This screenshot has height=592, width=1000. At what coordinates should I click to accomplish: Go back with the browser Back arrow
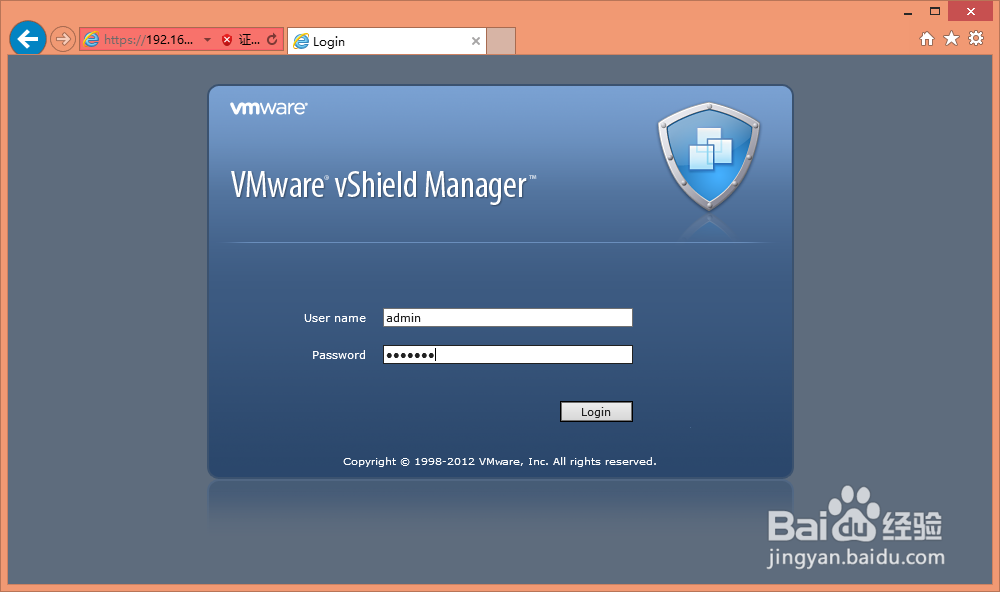(x=27, y=39)
